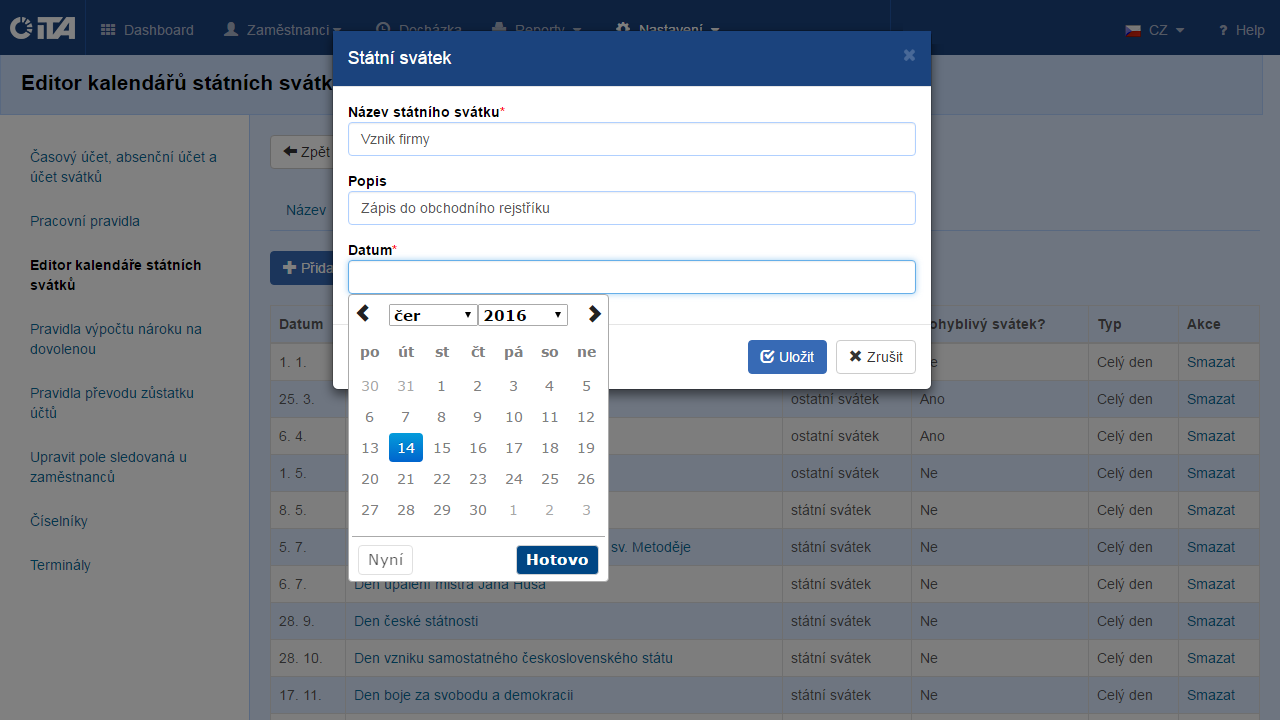Open the year dropdown showing 2016
Screen dimensions: 1280x720
pos(523,315)
